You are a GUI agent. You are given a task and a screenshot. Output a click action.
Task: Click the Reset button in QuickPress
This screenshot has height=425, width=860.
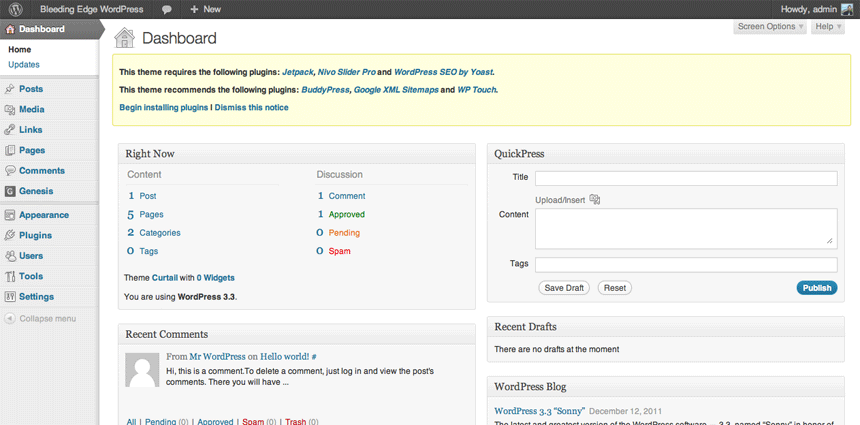pos(615,288)
